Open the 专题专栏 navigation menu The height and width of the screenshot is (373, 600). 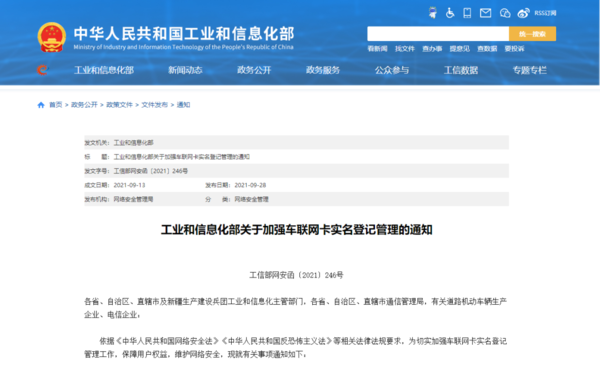coord(530,70)
